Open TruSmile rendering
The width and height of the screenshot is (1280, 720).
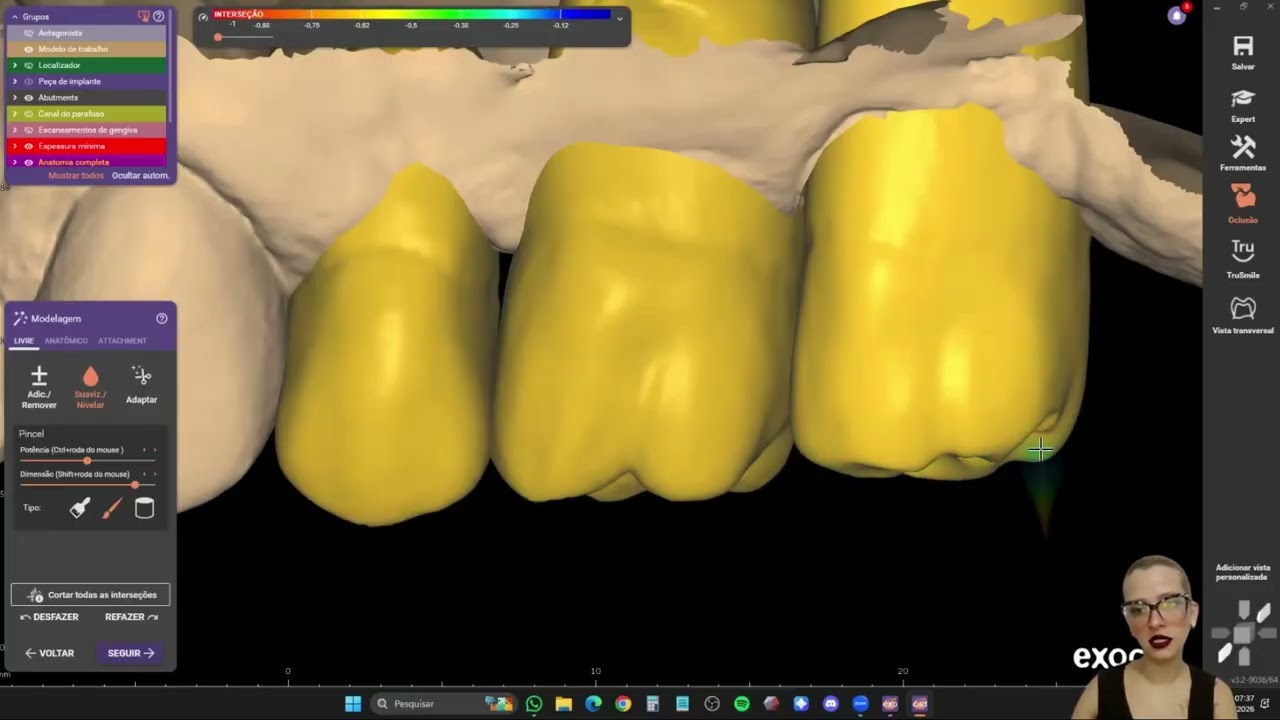[1243, 259]
